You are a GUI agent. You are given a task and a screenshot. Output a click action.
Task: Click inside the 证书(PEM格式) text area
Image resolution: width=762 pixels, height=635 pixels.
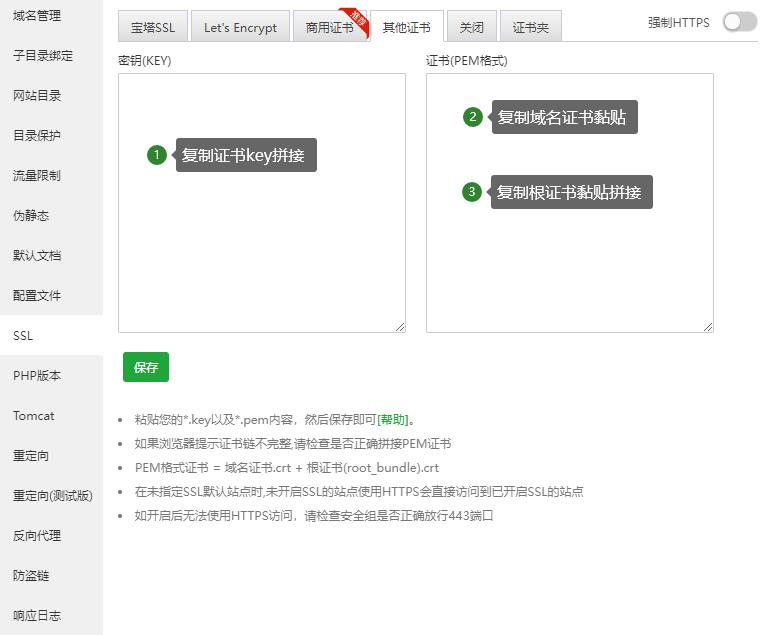coord(569,270)
